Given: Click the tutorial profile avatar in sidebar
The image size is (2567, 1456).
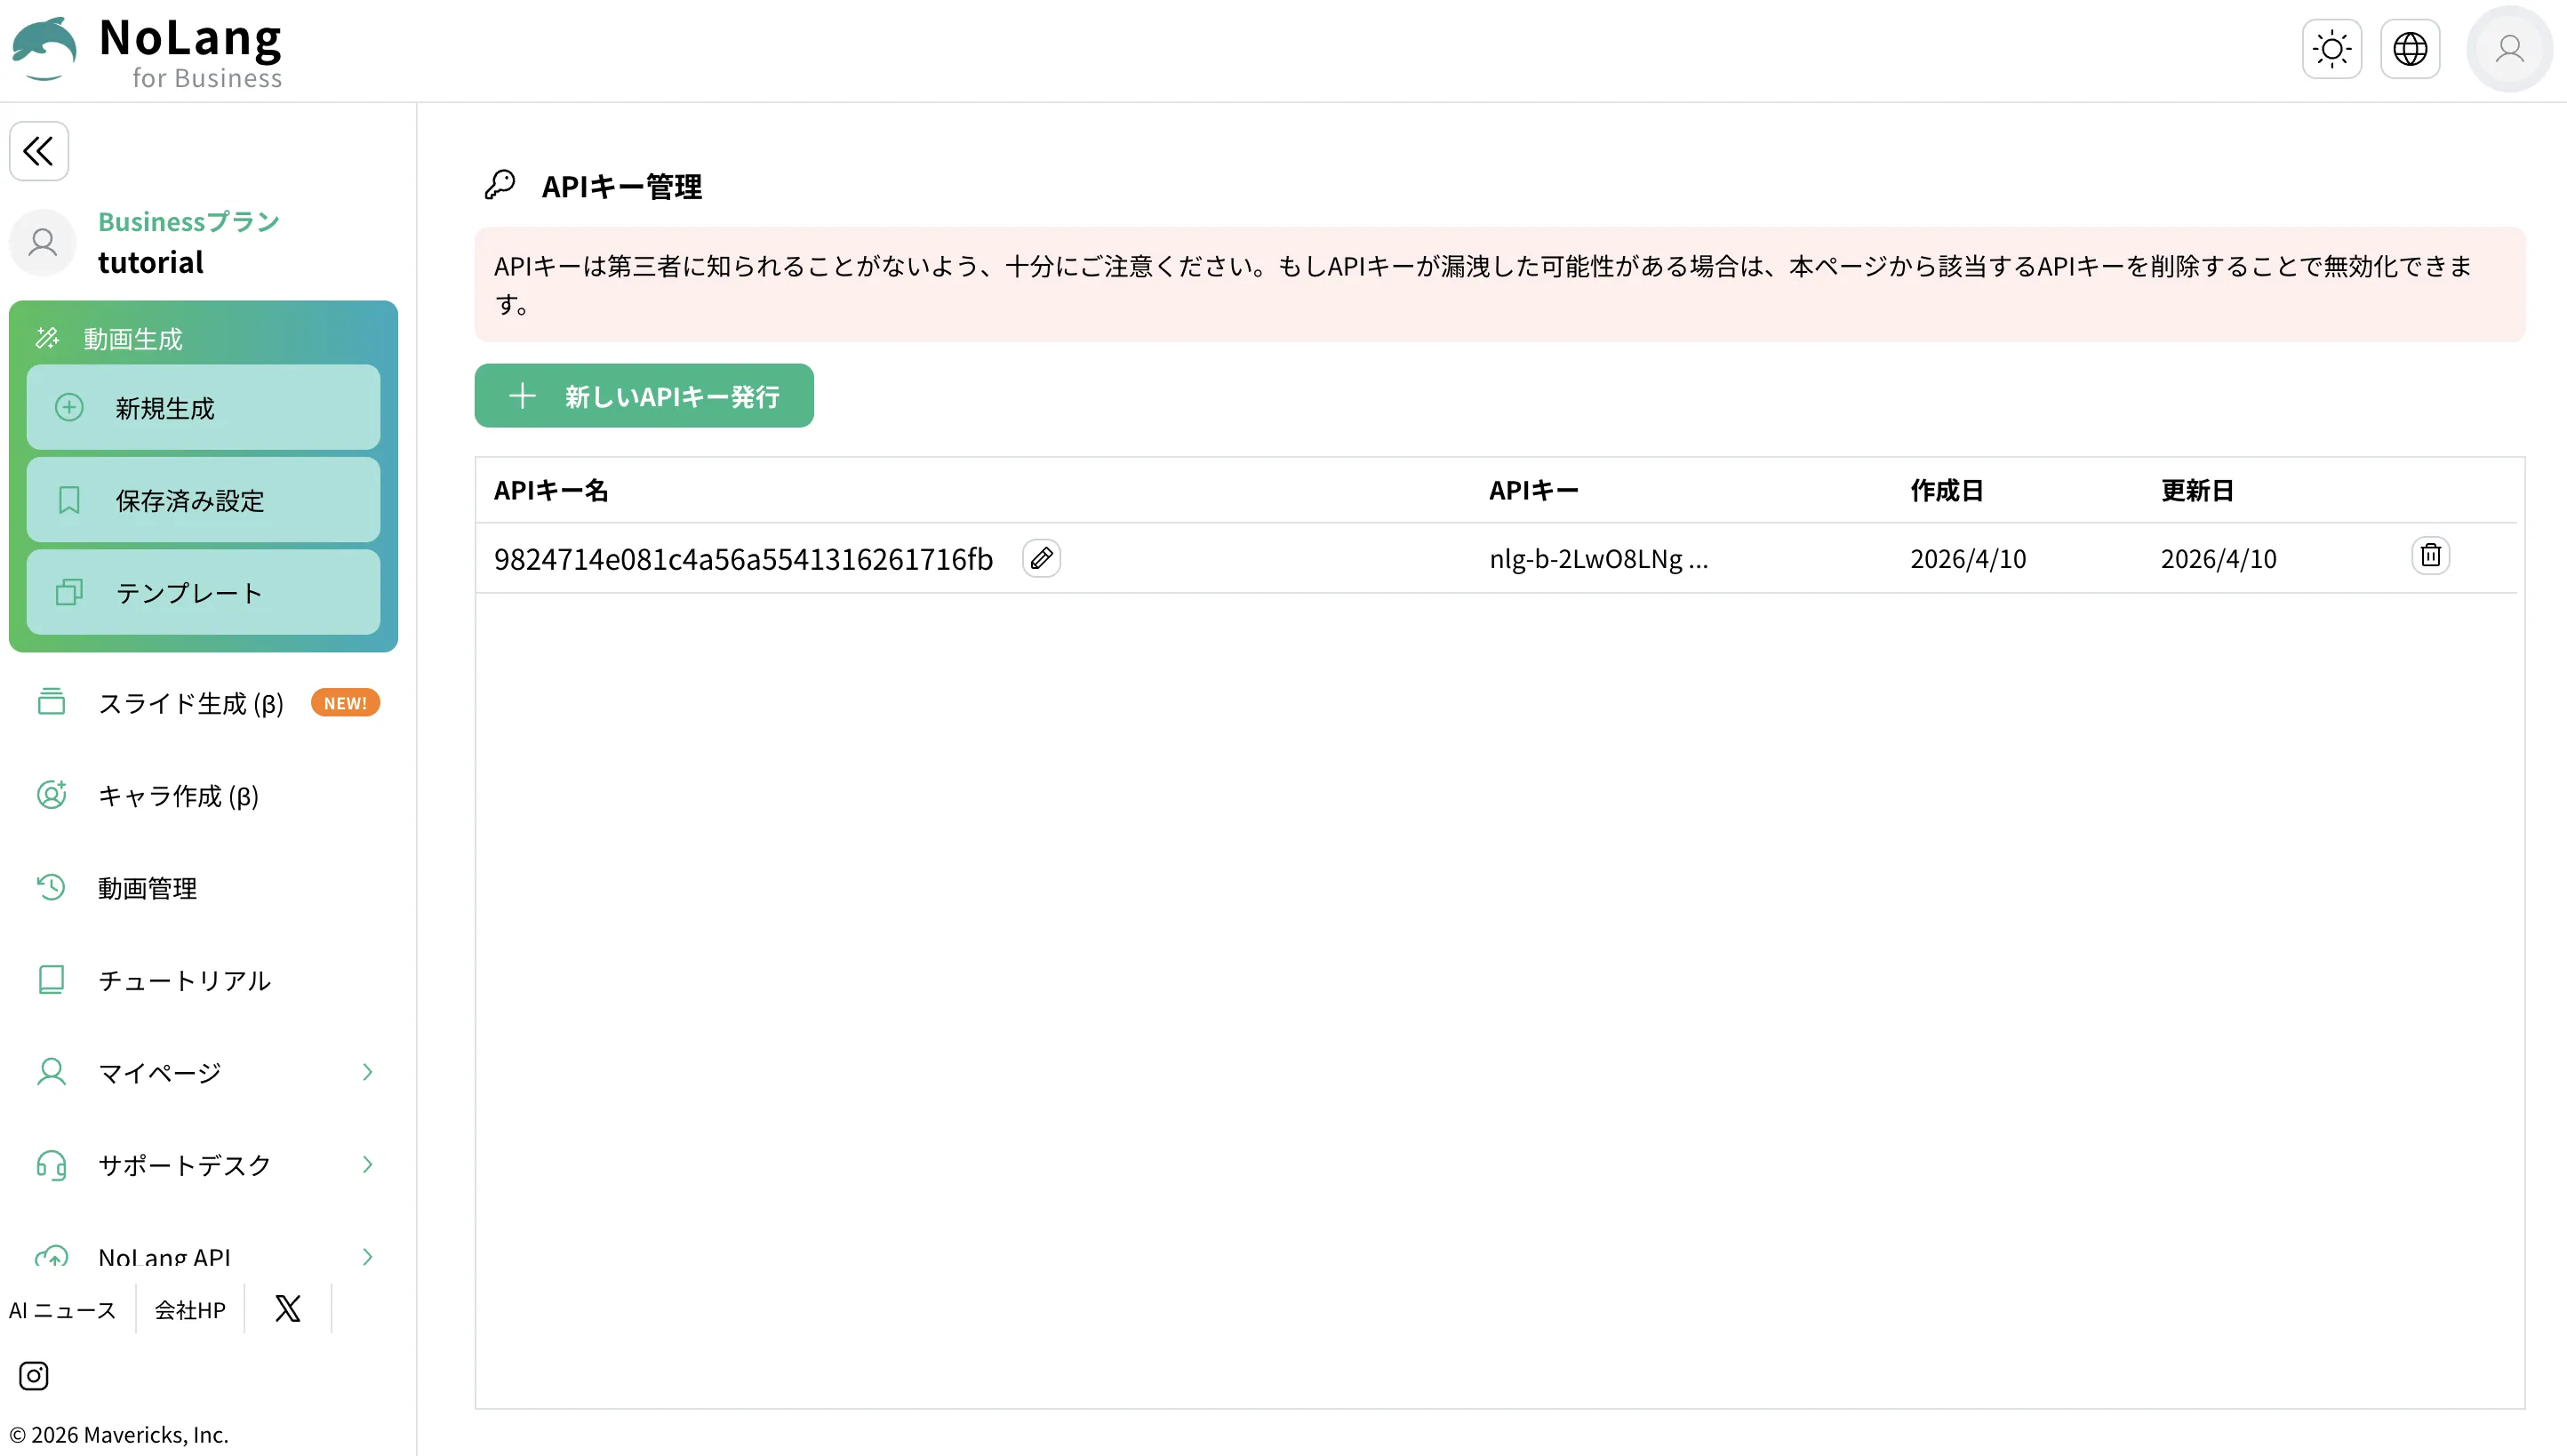Looking at the screenshot, I should coord(43,242).
